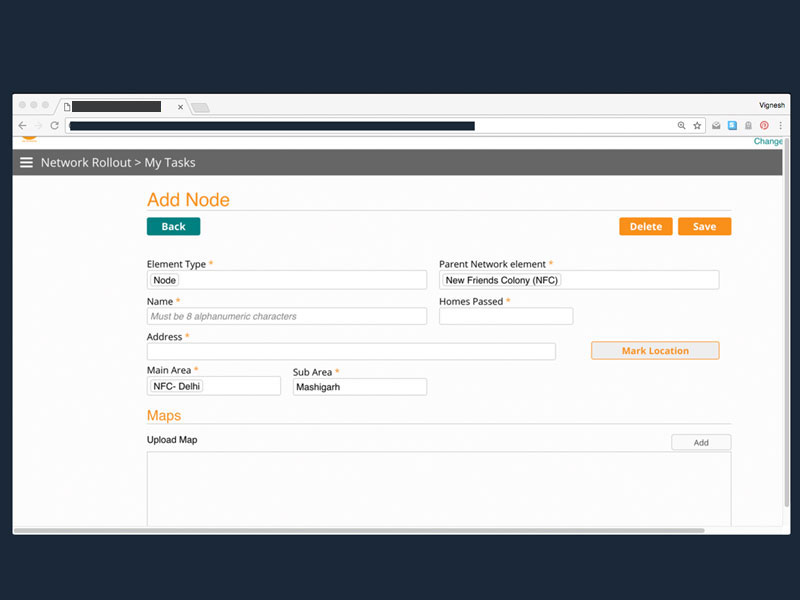This screenshot has width=800, height=600.
Task: Click the mail envelope extension icon
Action: point(716,126)
